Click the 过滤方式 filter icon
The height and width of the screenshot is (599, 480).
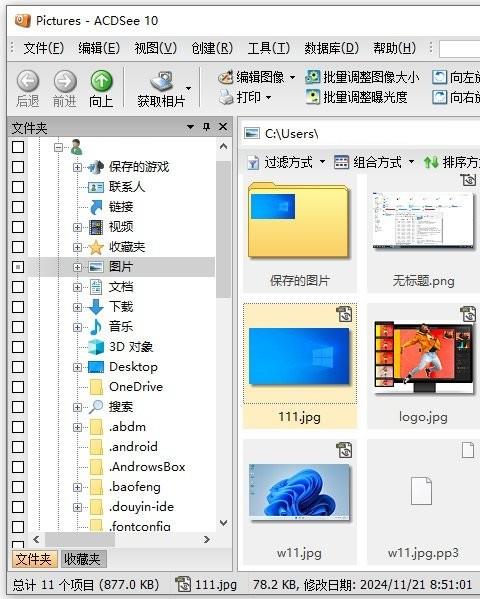click(253, 163)
